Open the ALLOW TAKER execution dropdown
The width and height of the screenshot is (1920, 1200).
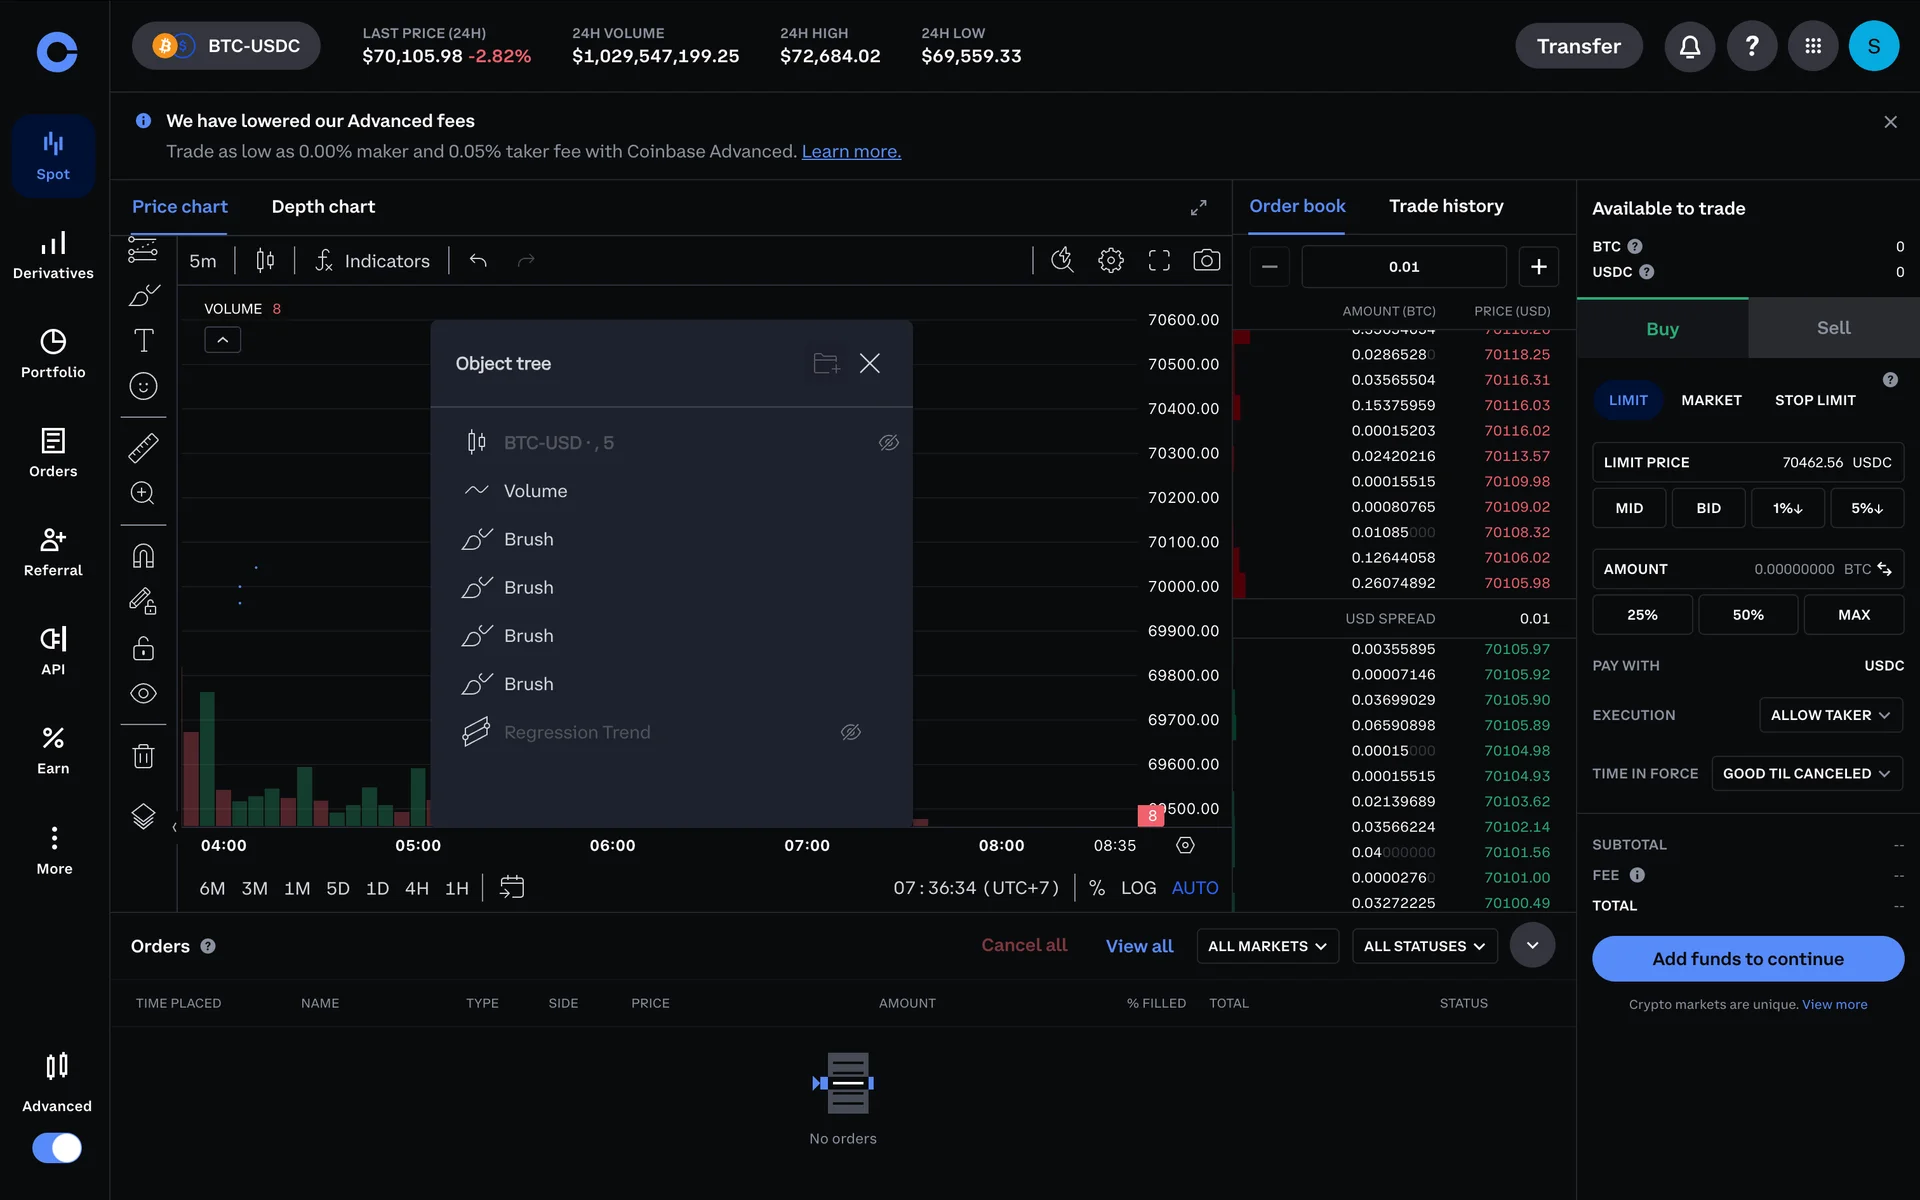click(x=1829, y=715)
